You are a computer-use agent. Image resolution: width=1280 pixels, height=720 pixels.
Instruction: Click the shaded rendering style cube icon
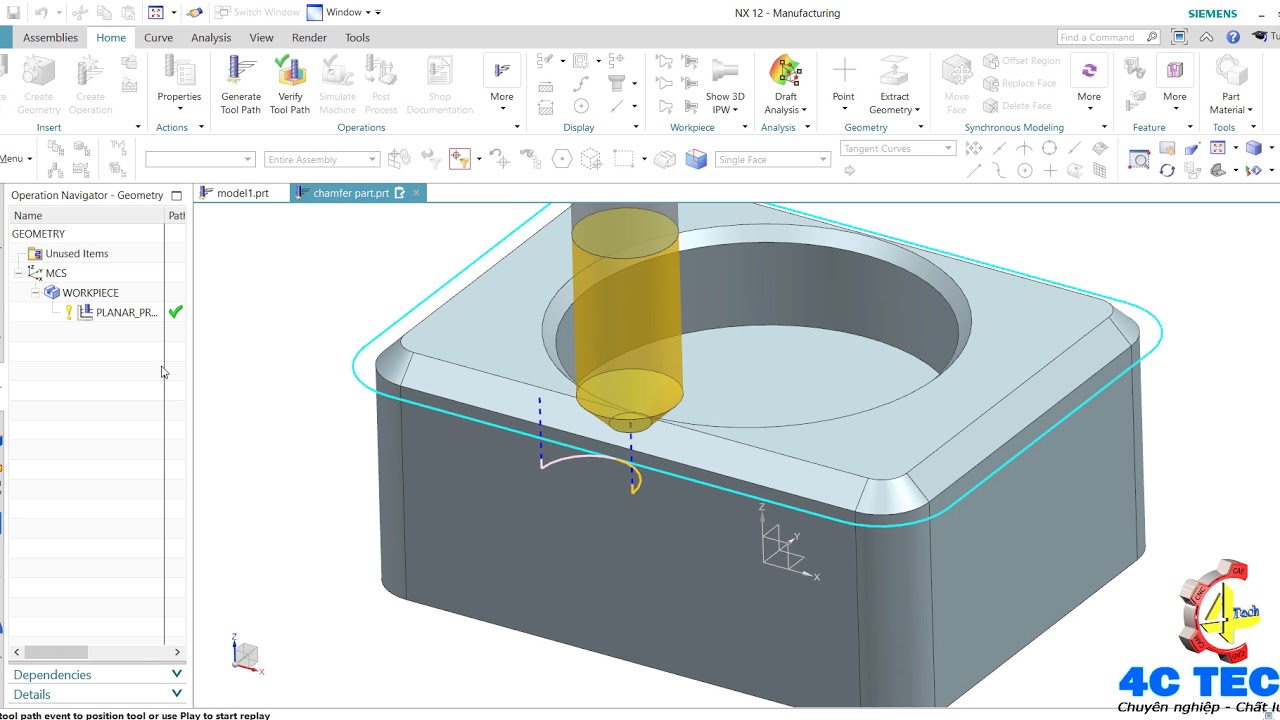(1253, 148)
